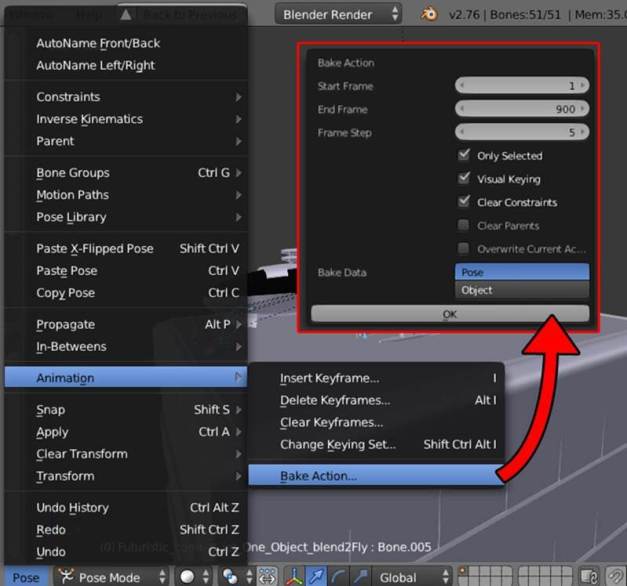Increase End Frame with right arrow
Viewport: 627px width, 586px height.
pyautogui.click(x=583, y=108)
